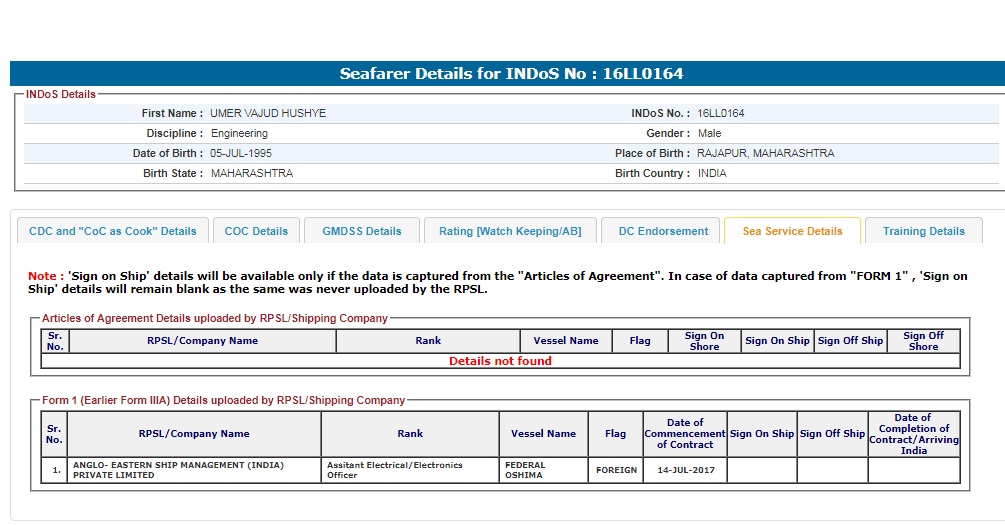Click the red "Details not found" message

[500, 361]
